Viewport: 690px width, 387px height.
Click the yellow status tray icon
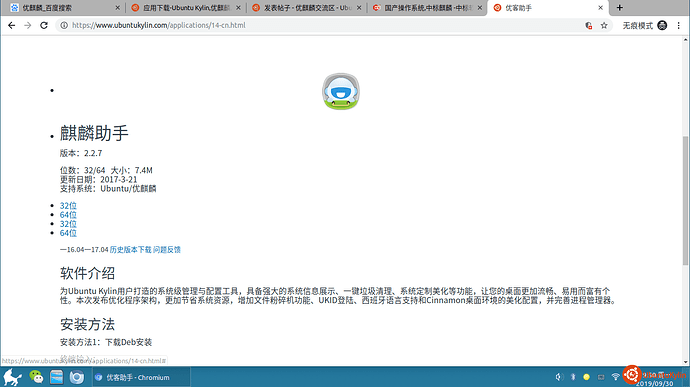point(586,377)
